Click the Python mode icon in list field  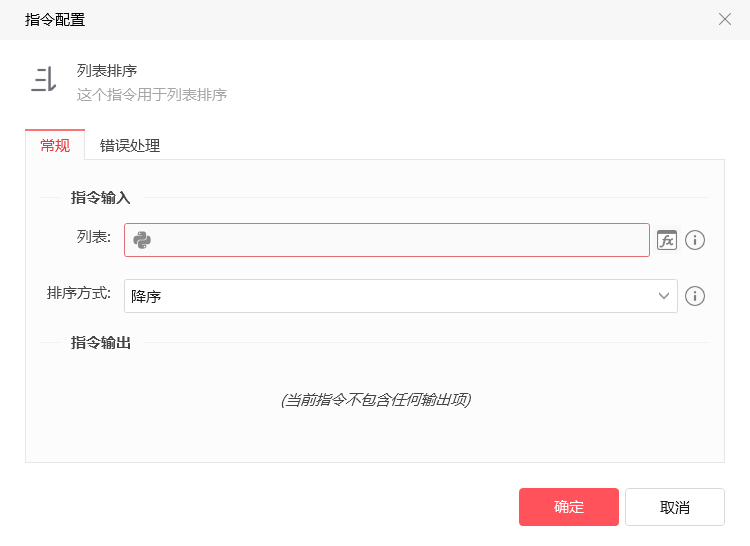142,240
